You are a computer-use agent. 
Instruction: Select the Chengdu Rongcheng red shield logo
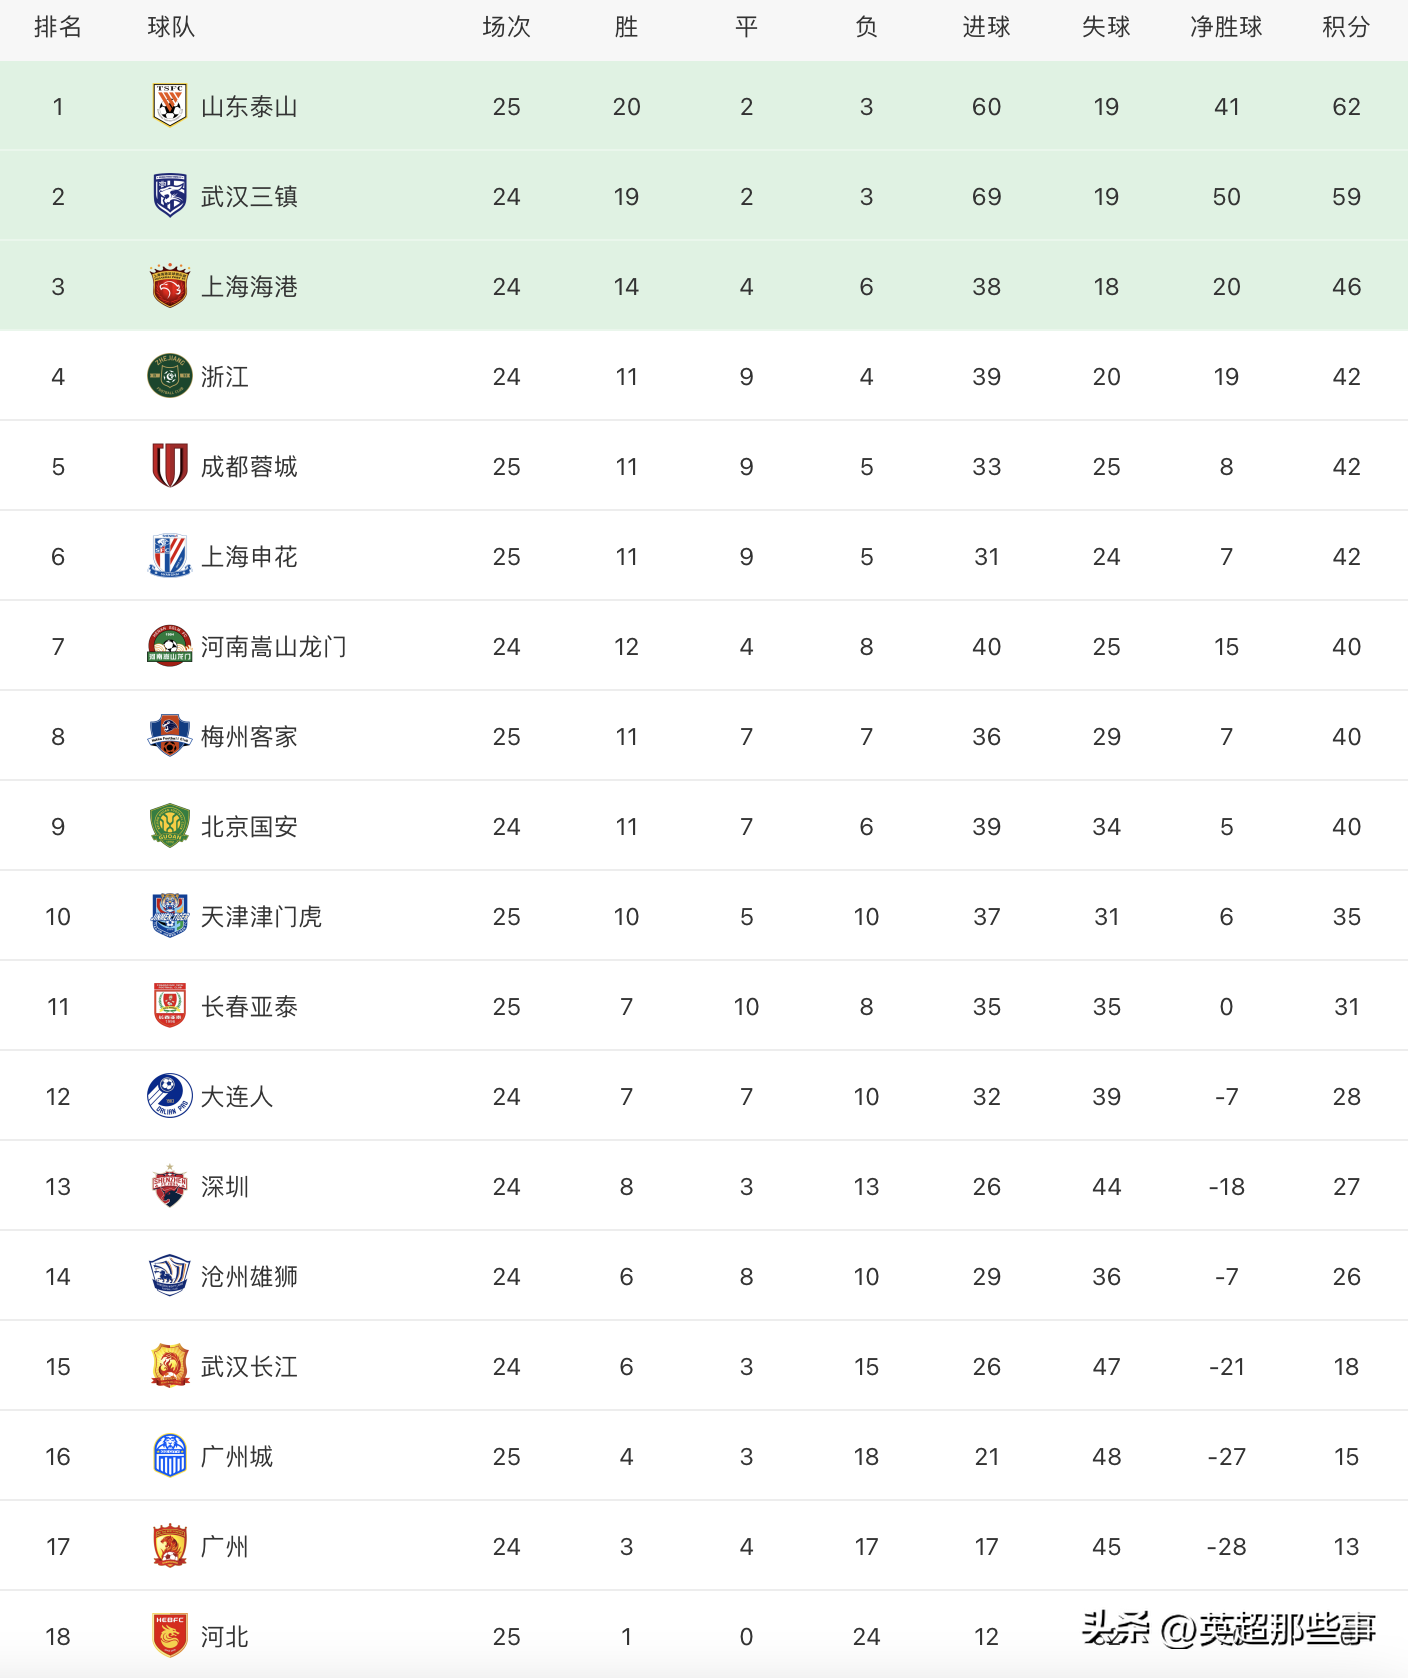click(x=170, y=466)
